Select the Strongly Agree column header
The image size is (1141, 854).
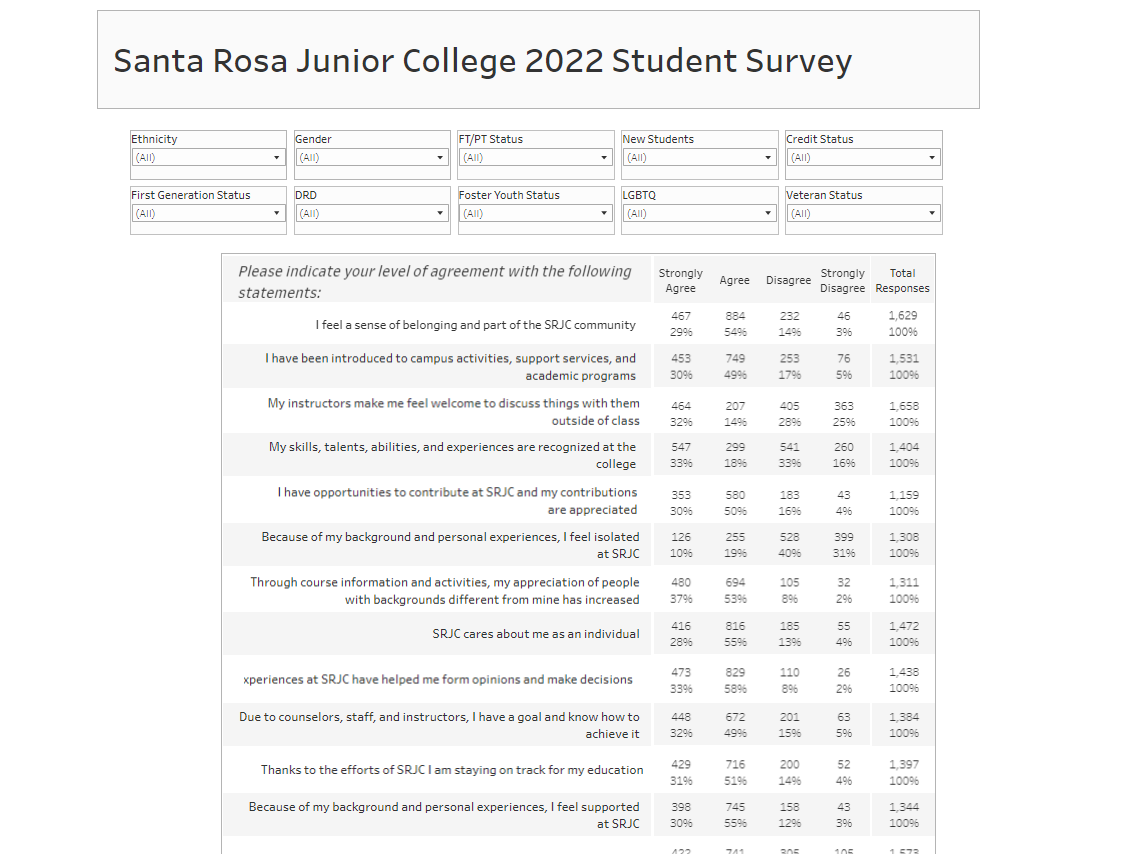pyautogui.click(x=681, y=280)
